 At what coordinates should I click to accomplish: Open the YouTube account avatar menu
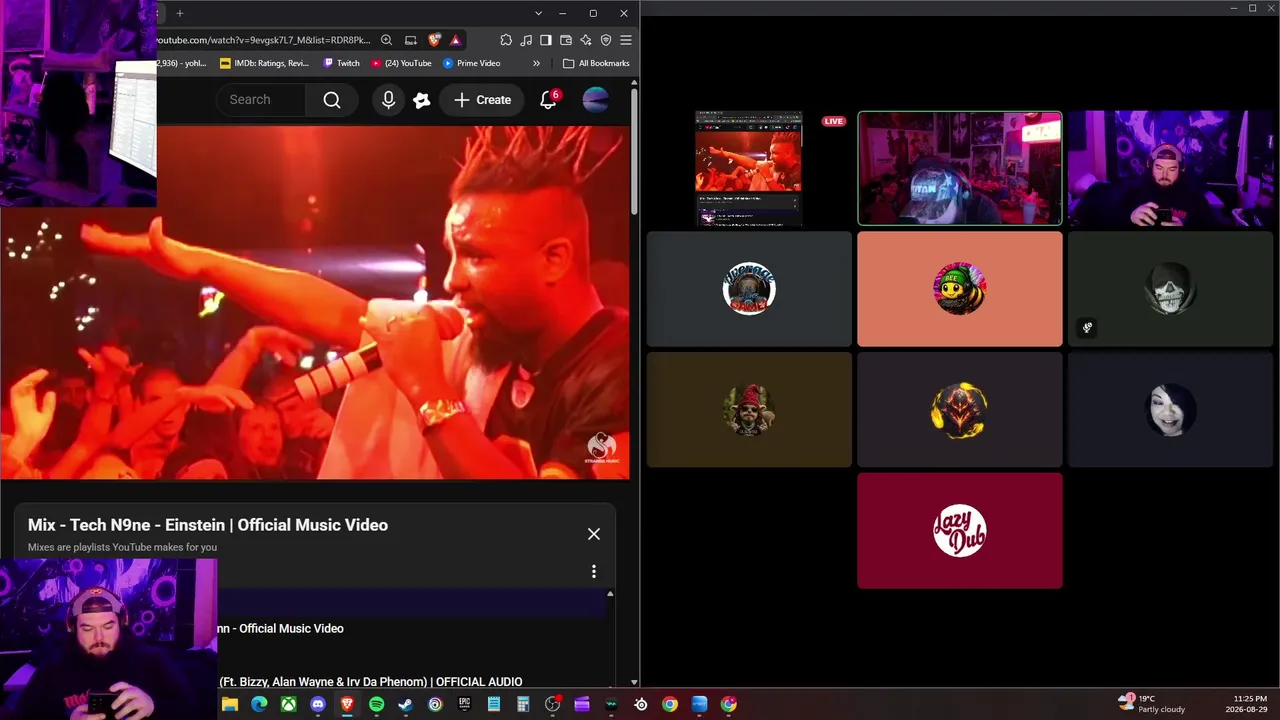pos(595,100)
